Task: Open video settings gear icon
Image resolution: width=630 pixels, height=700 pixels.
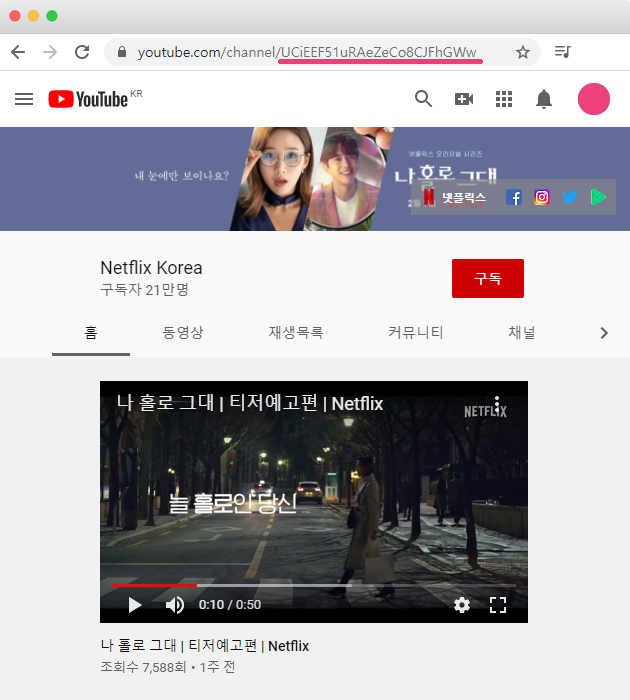Action: coord(462,605)
